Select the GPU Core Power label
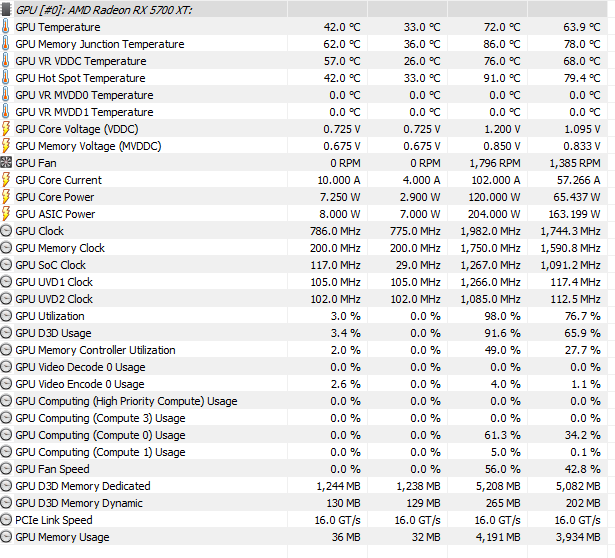 [x=55, y=197]
